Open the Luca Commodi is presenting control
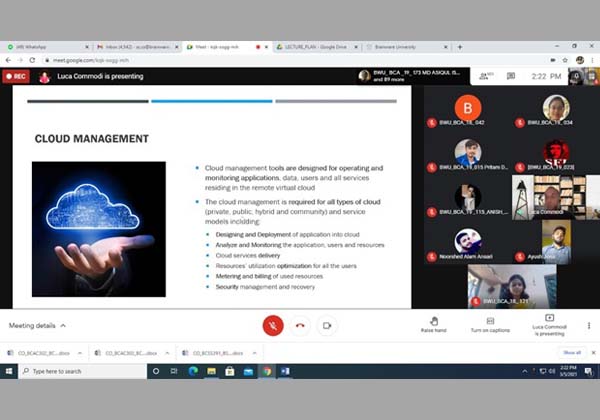This screenshot has width=600, height=420. pyautogui.click(x=548, y=324)
